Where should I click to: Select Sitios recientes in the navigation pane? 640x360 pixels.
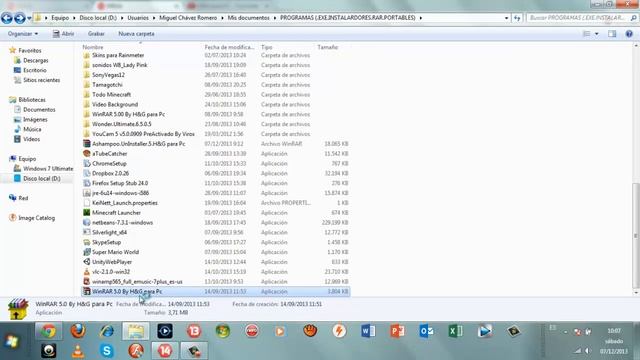tap(42, 80)
